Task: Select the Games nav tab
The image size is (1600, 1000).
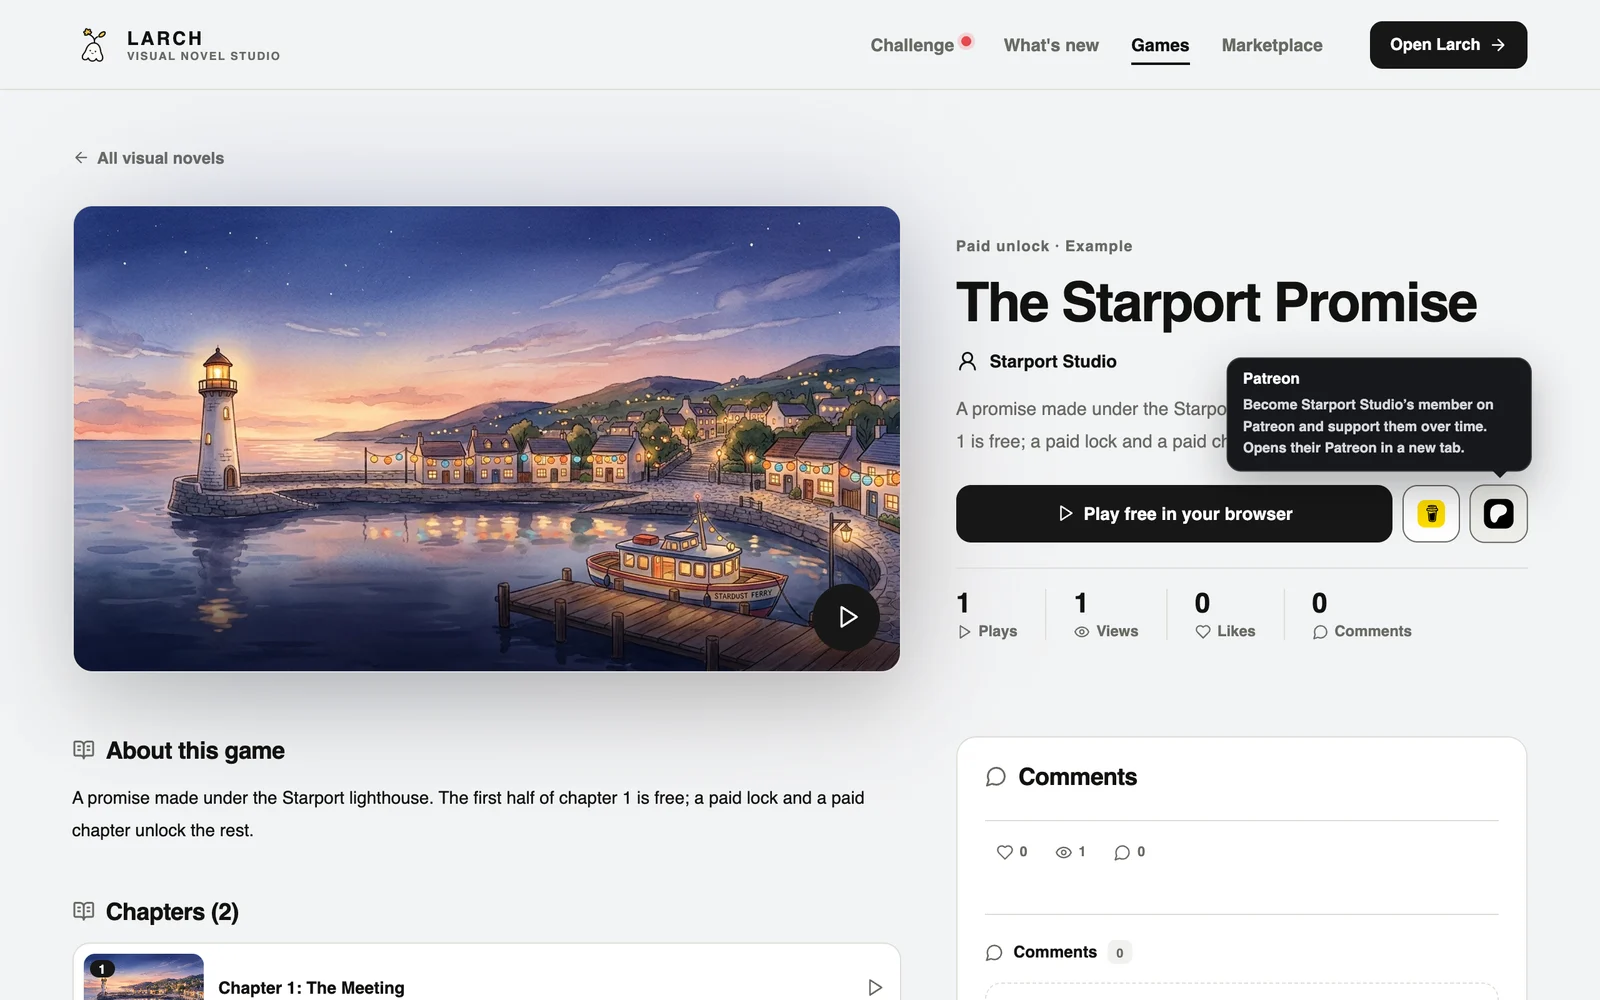Action: 1160,45
